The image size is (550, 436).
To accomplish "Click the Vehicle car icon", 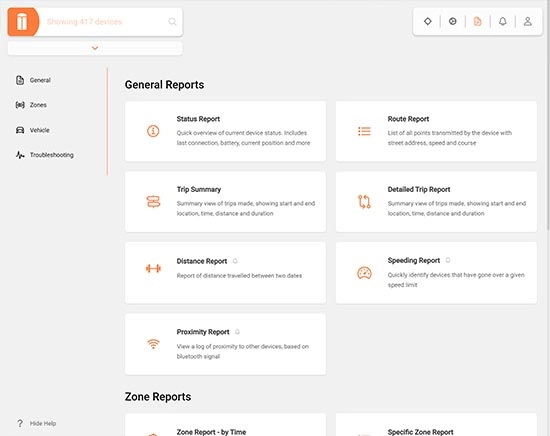I will click(x=20, y=130).
